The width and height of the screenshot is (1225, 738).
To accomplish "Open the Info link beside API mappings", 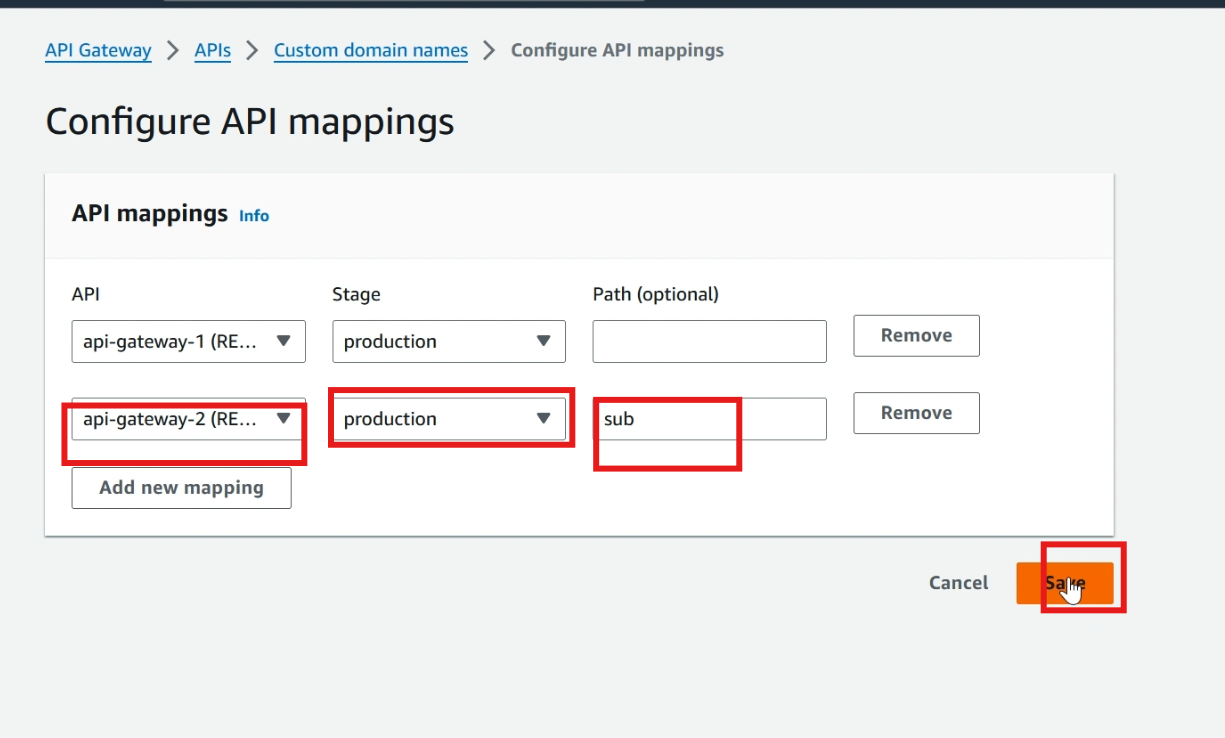I will [254, 215].
